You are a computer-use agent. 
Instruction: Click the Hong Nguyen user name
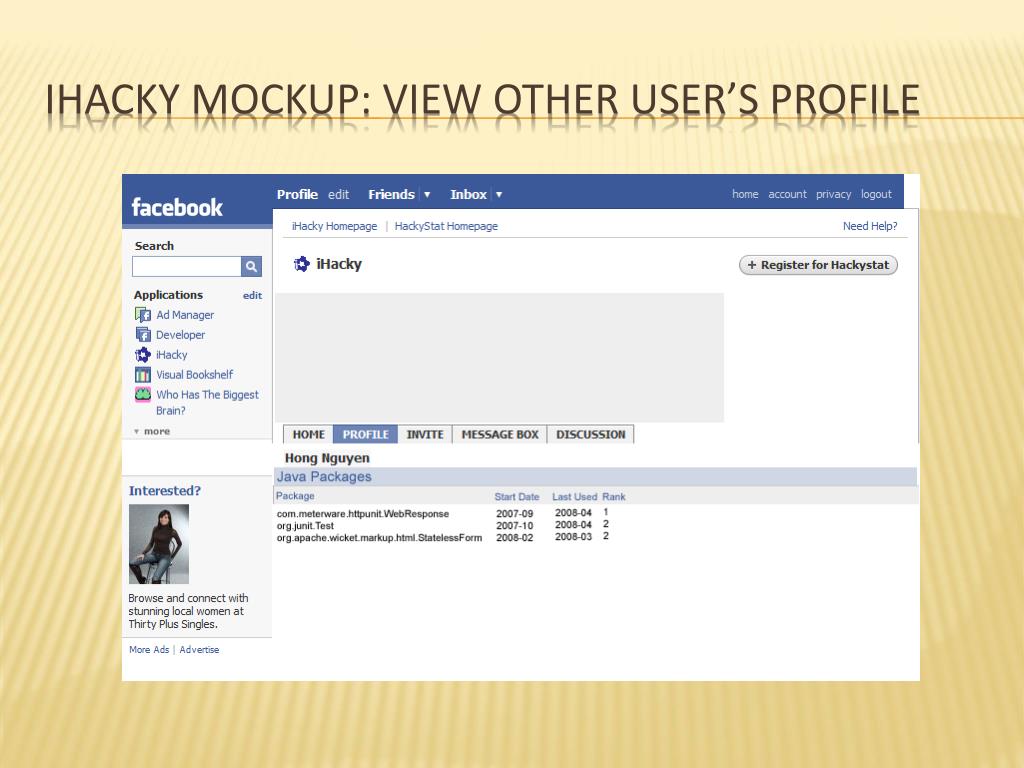click(x=327, y=458)
